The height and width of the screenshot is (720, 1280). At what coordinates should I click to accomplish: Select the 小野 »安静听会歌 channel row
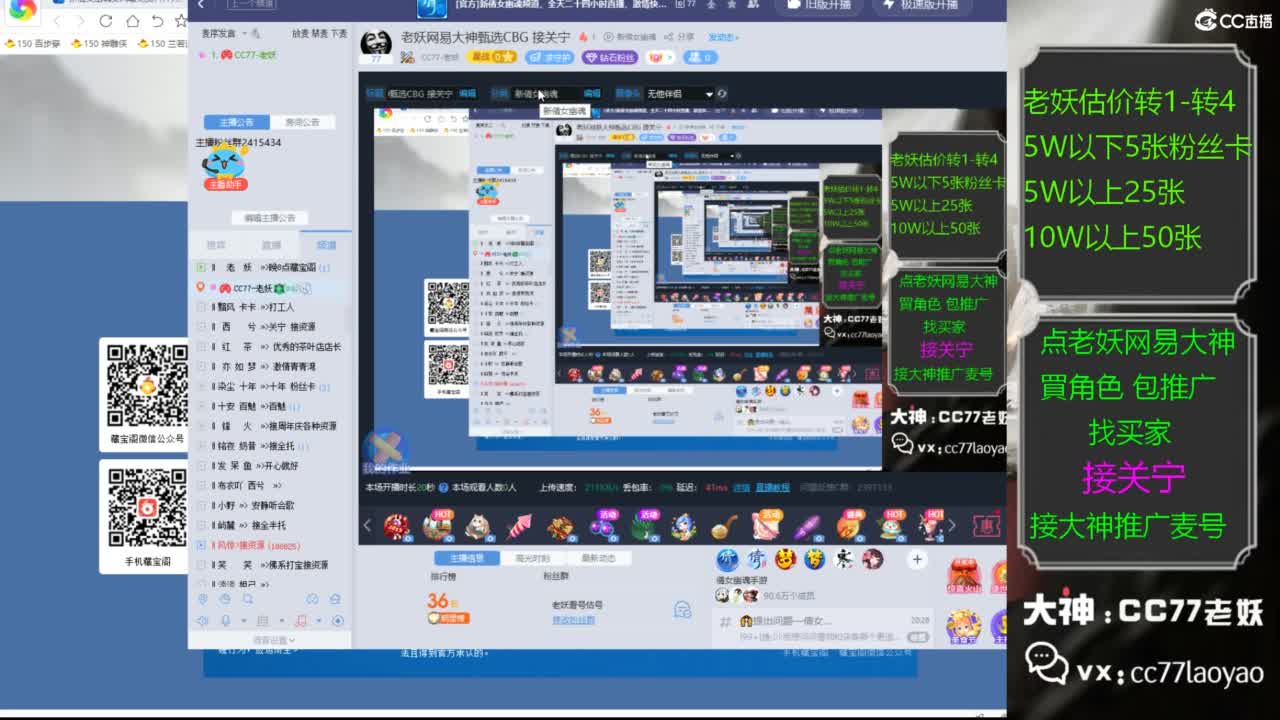pyautogui.click(x=270, y=505)
